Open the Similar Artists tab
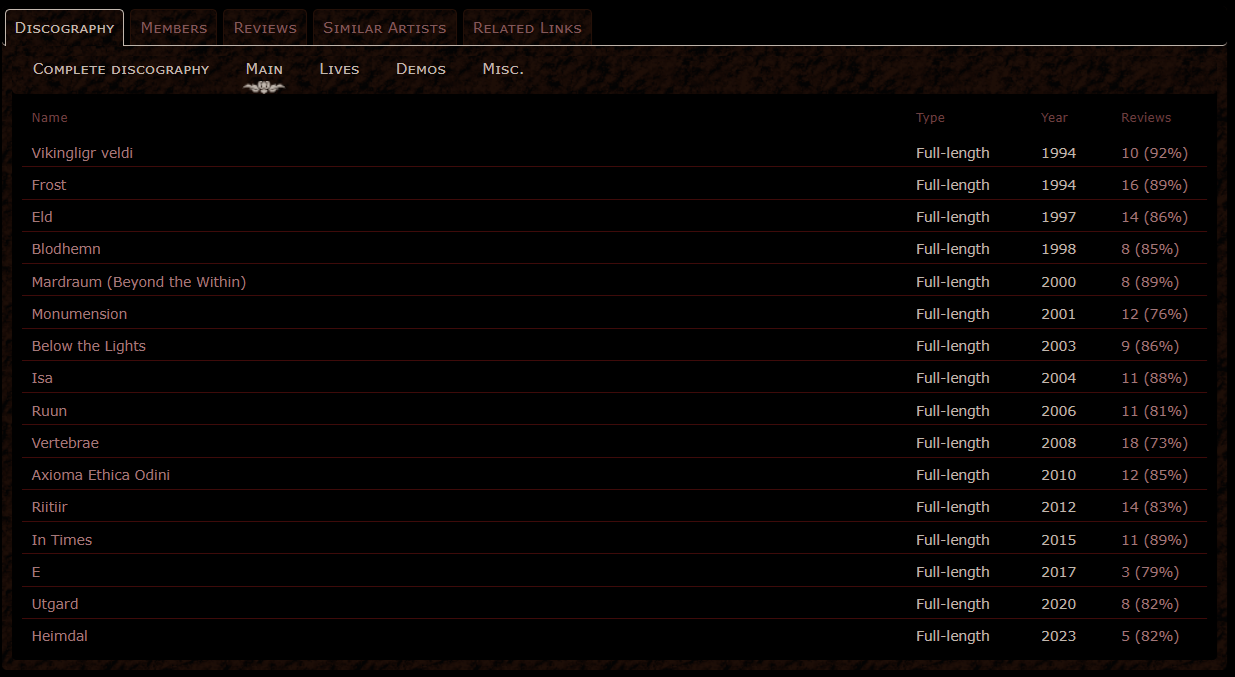Viewport: 1235px width, 677px height. [x=385, y=28]
